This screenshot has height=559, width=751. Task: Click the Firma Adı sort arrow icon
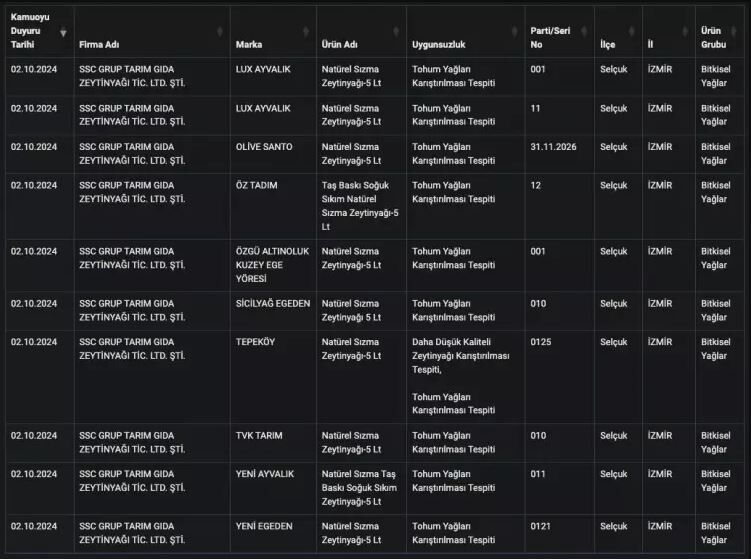(x=220, y=32)
